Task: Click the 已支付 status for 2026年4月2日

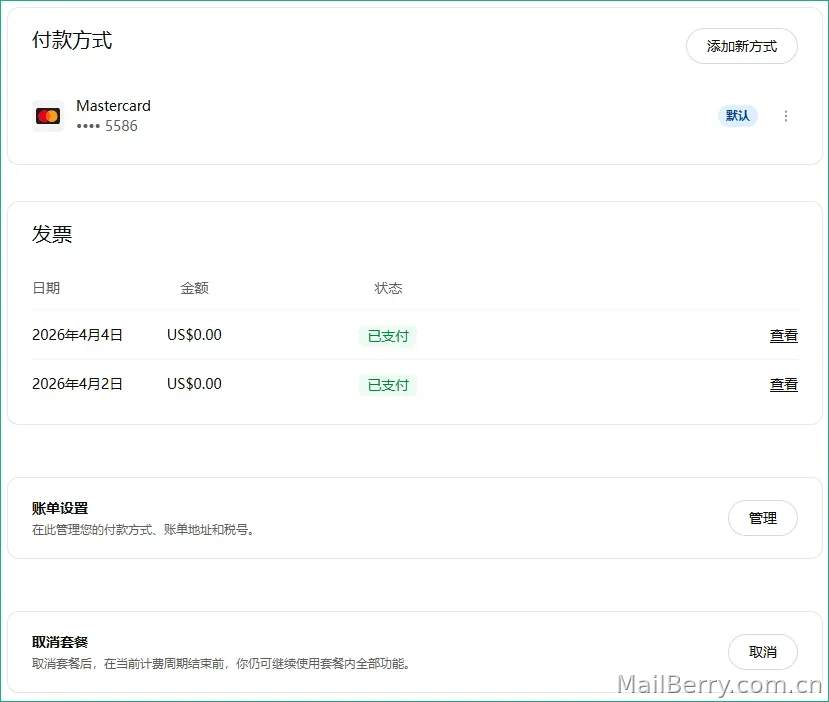Action: (388, 385)
